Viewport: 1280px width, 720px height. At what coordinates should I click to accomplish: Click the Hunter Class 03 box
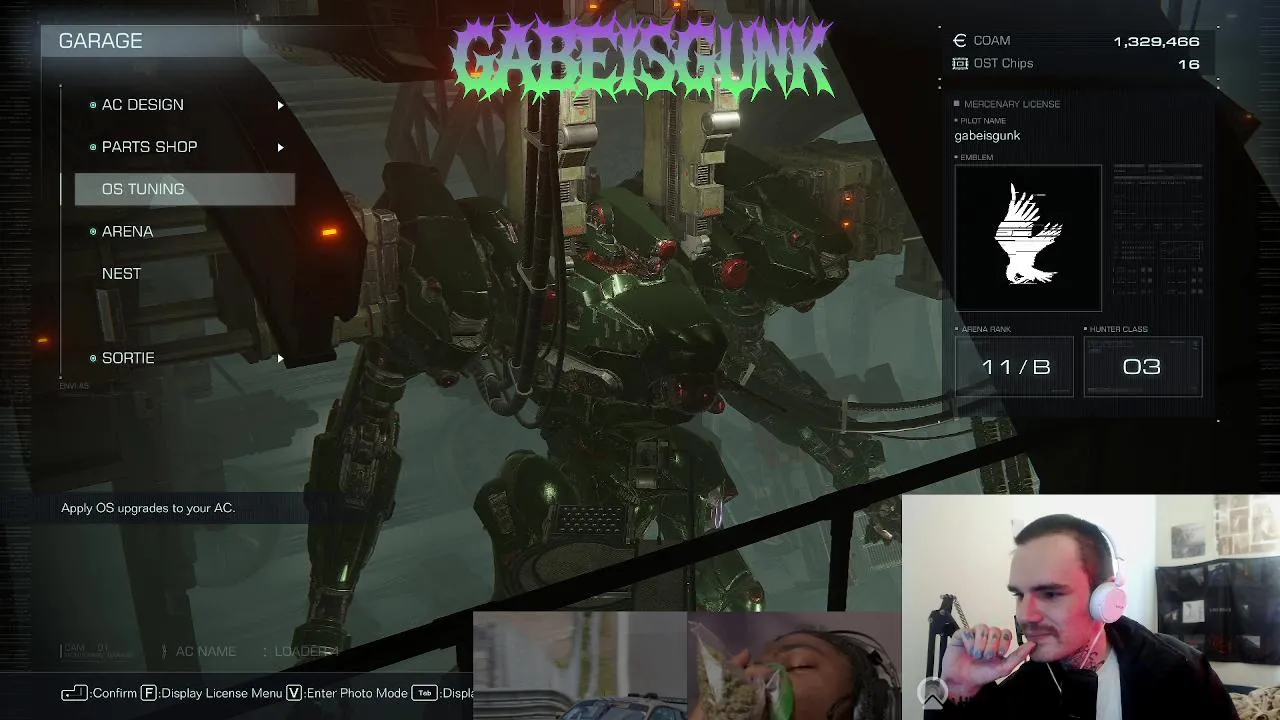[1142, 367]
